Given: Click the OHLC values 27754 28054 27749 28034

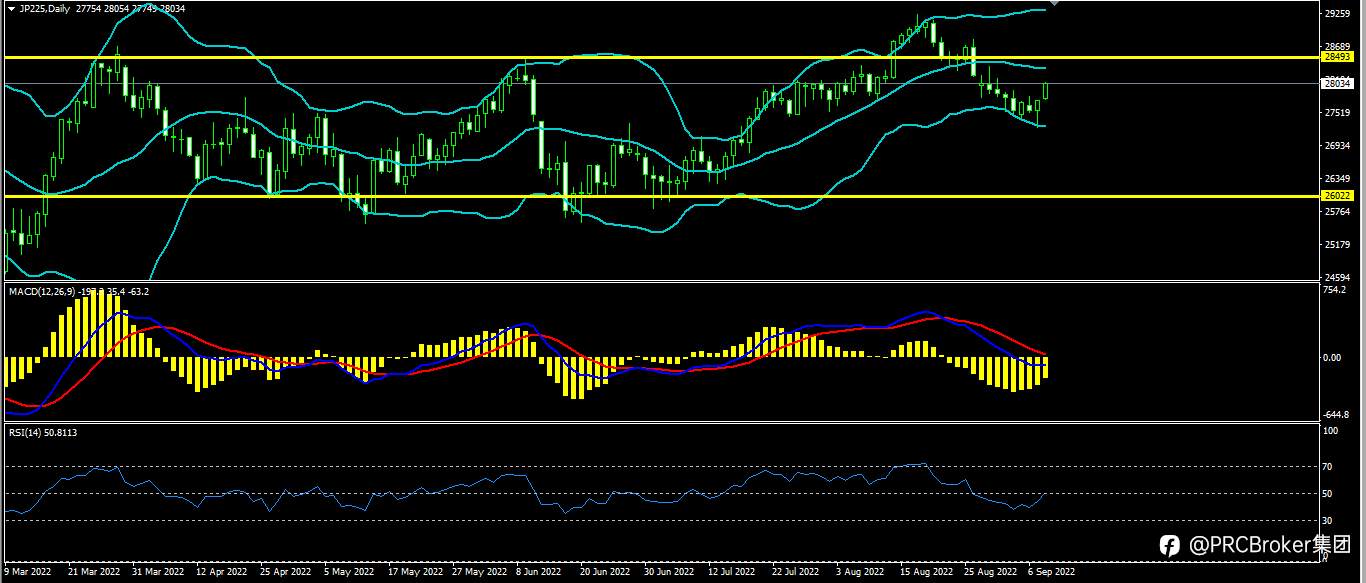Looking at the screenshot, I should [130, 8].
